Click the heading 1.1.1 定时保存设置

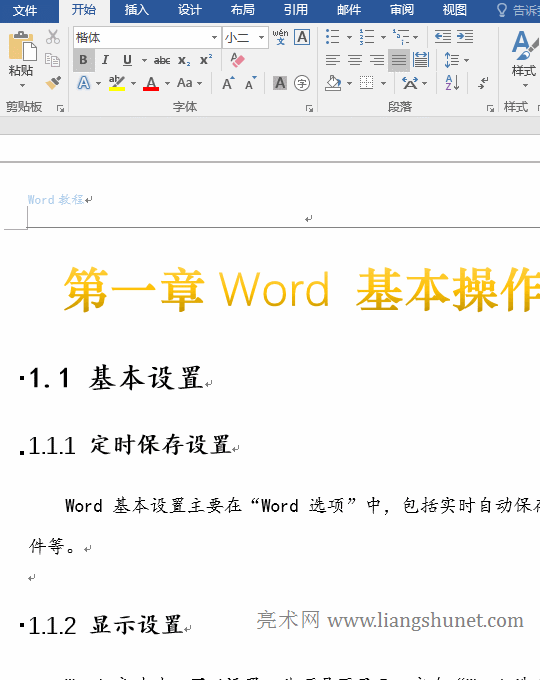pyautogui.click(x=129, y=445)
